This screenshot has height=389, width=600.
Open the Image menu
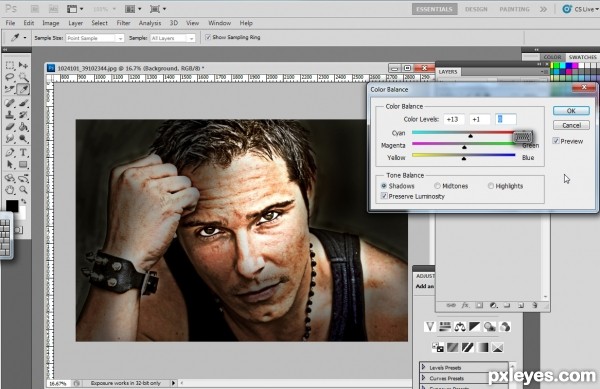[x=51, y=23]
